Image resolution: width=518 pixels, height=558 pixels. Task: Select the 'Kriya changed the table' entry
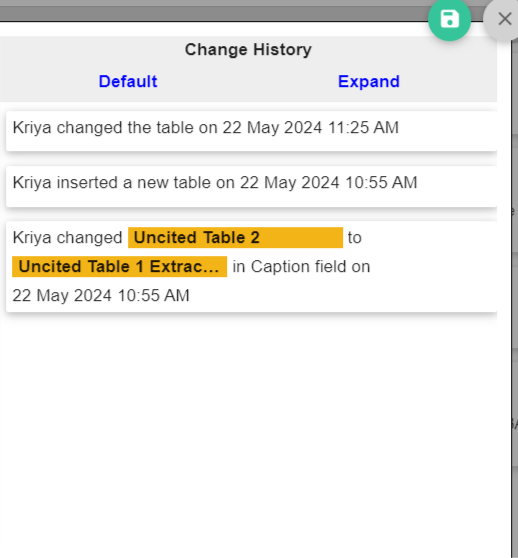[x=251, y=131]
